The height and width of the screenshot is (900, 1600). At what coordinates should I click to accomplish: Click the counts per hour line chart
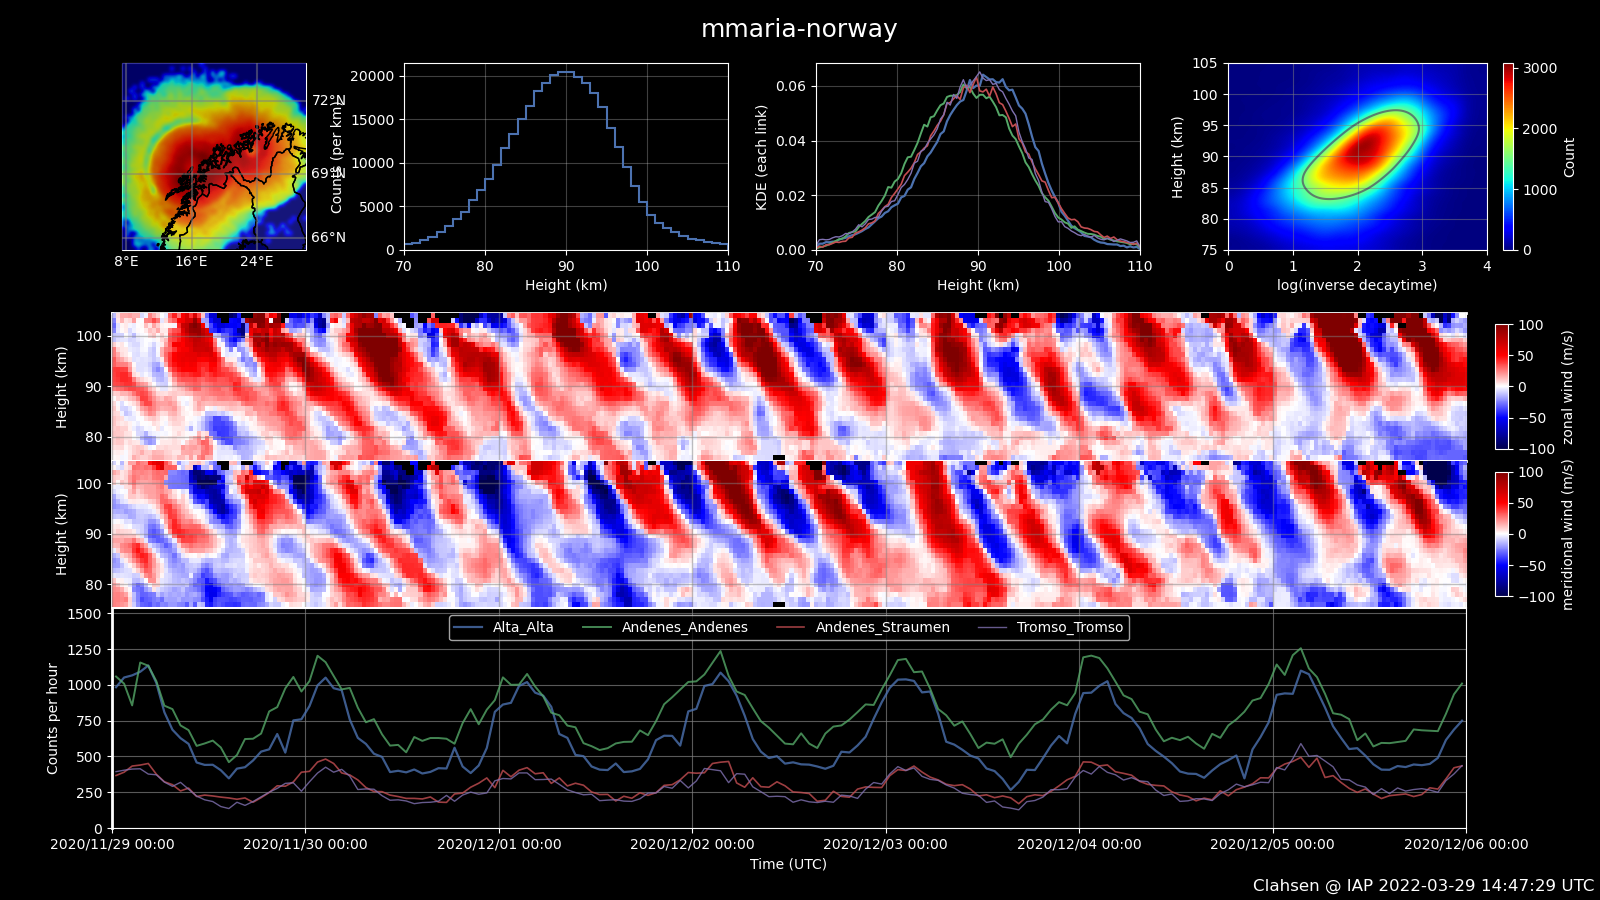(x=789, y=720)
